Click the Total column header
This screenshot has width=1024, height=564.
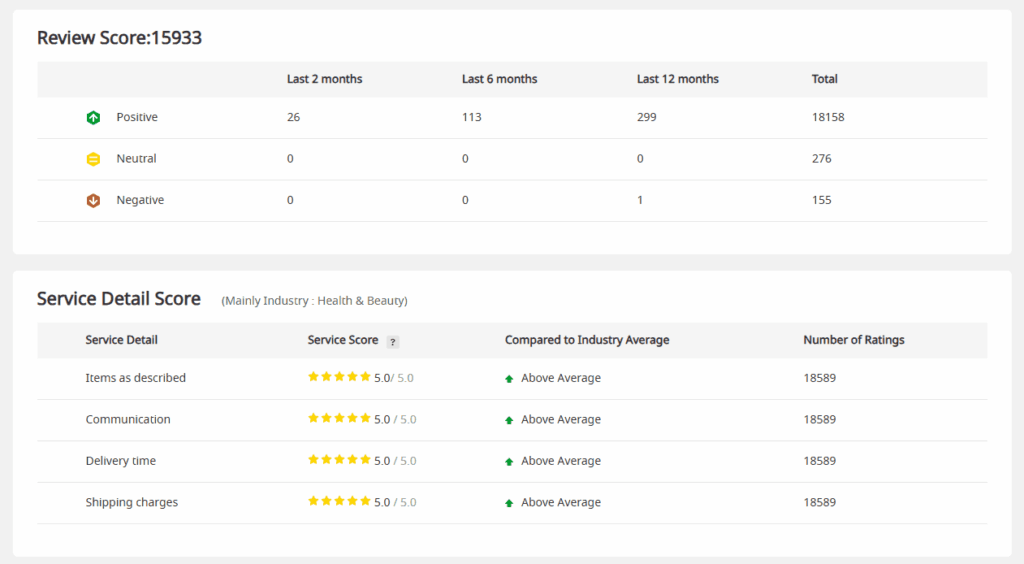click(x=824, y=79)
